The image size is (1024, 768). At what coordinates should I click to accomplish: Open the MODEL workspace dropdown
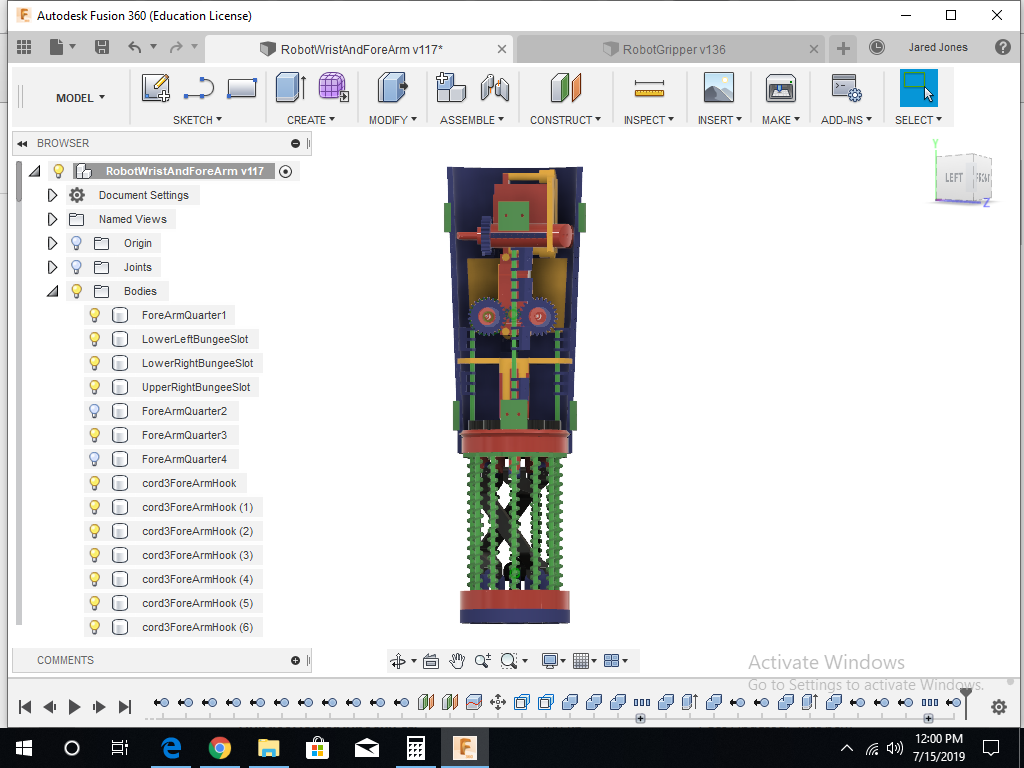[x=80, y=98]
